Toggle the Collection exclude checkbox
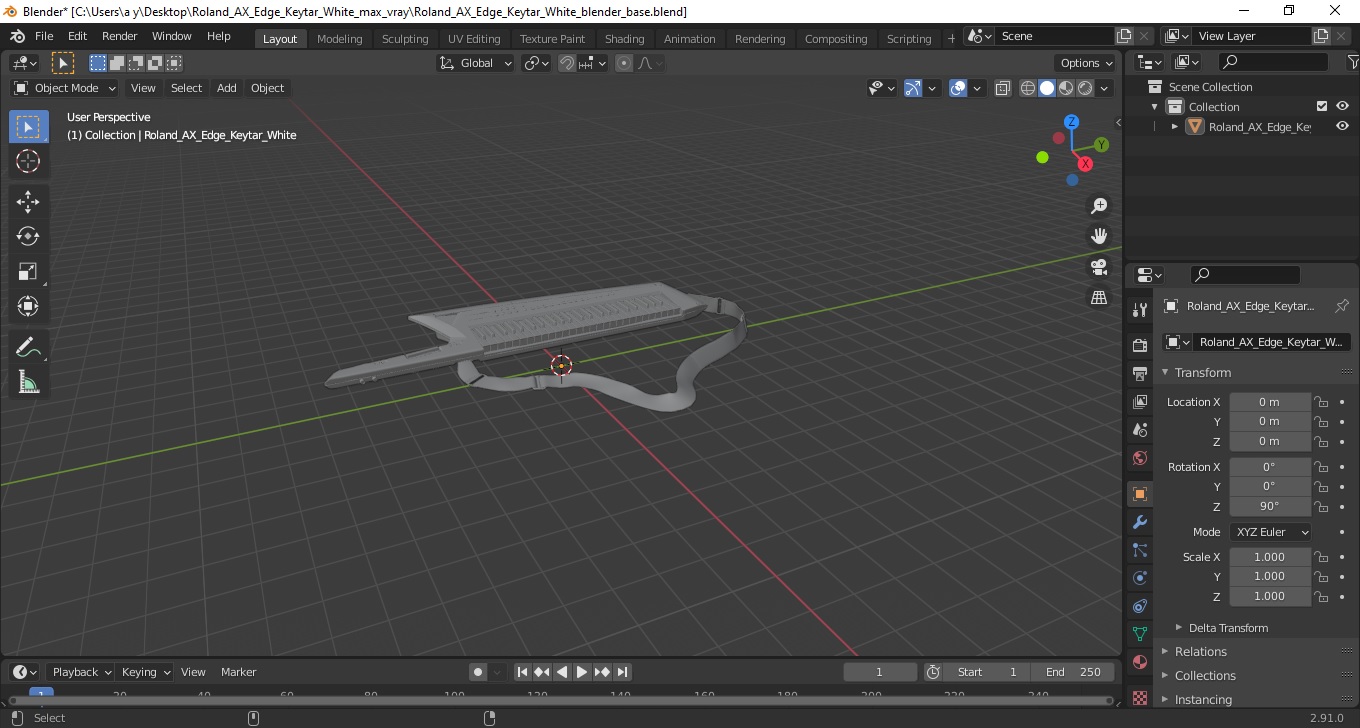 (1322, 107)
